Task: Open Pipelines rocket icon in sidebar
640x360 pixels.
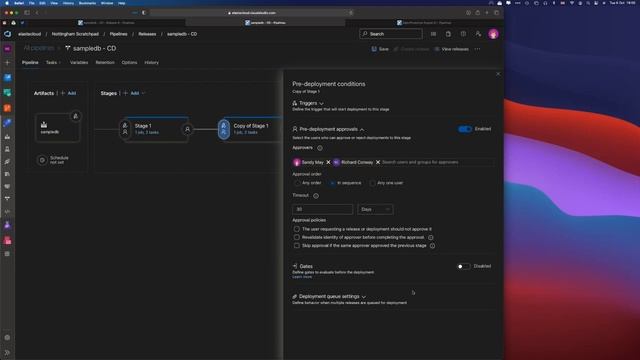Action: (x=7, y=123)
